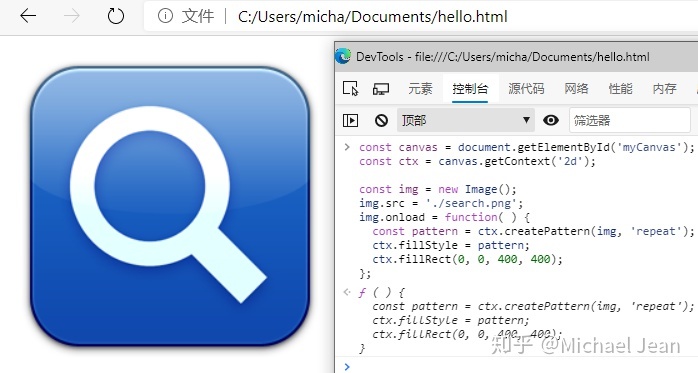Toggle the live expression eye icon
The image size is (698, 373).
click(551, 120)
